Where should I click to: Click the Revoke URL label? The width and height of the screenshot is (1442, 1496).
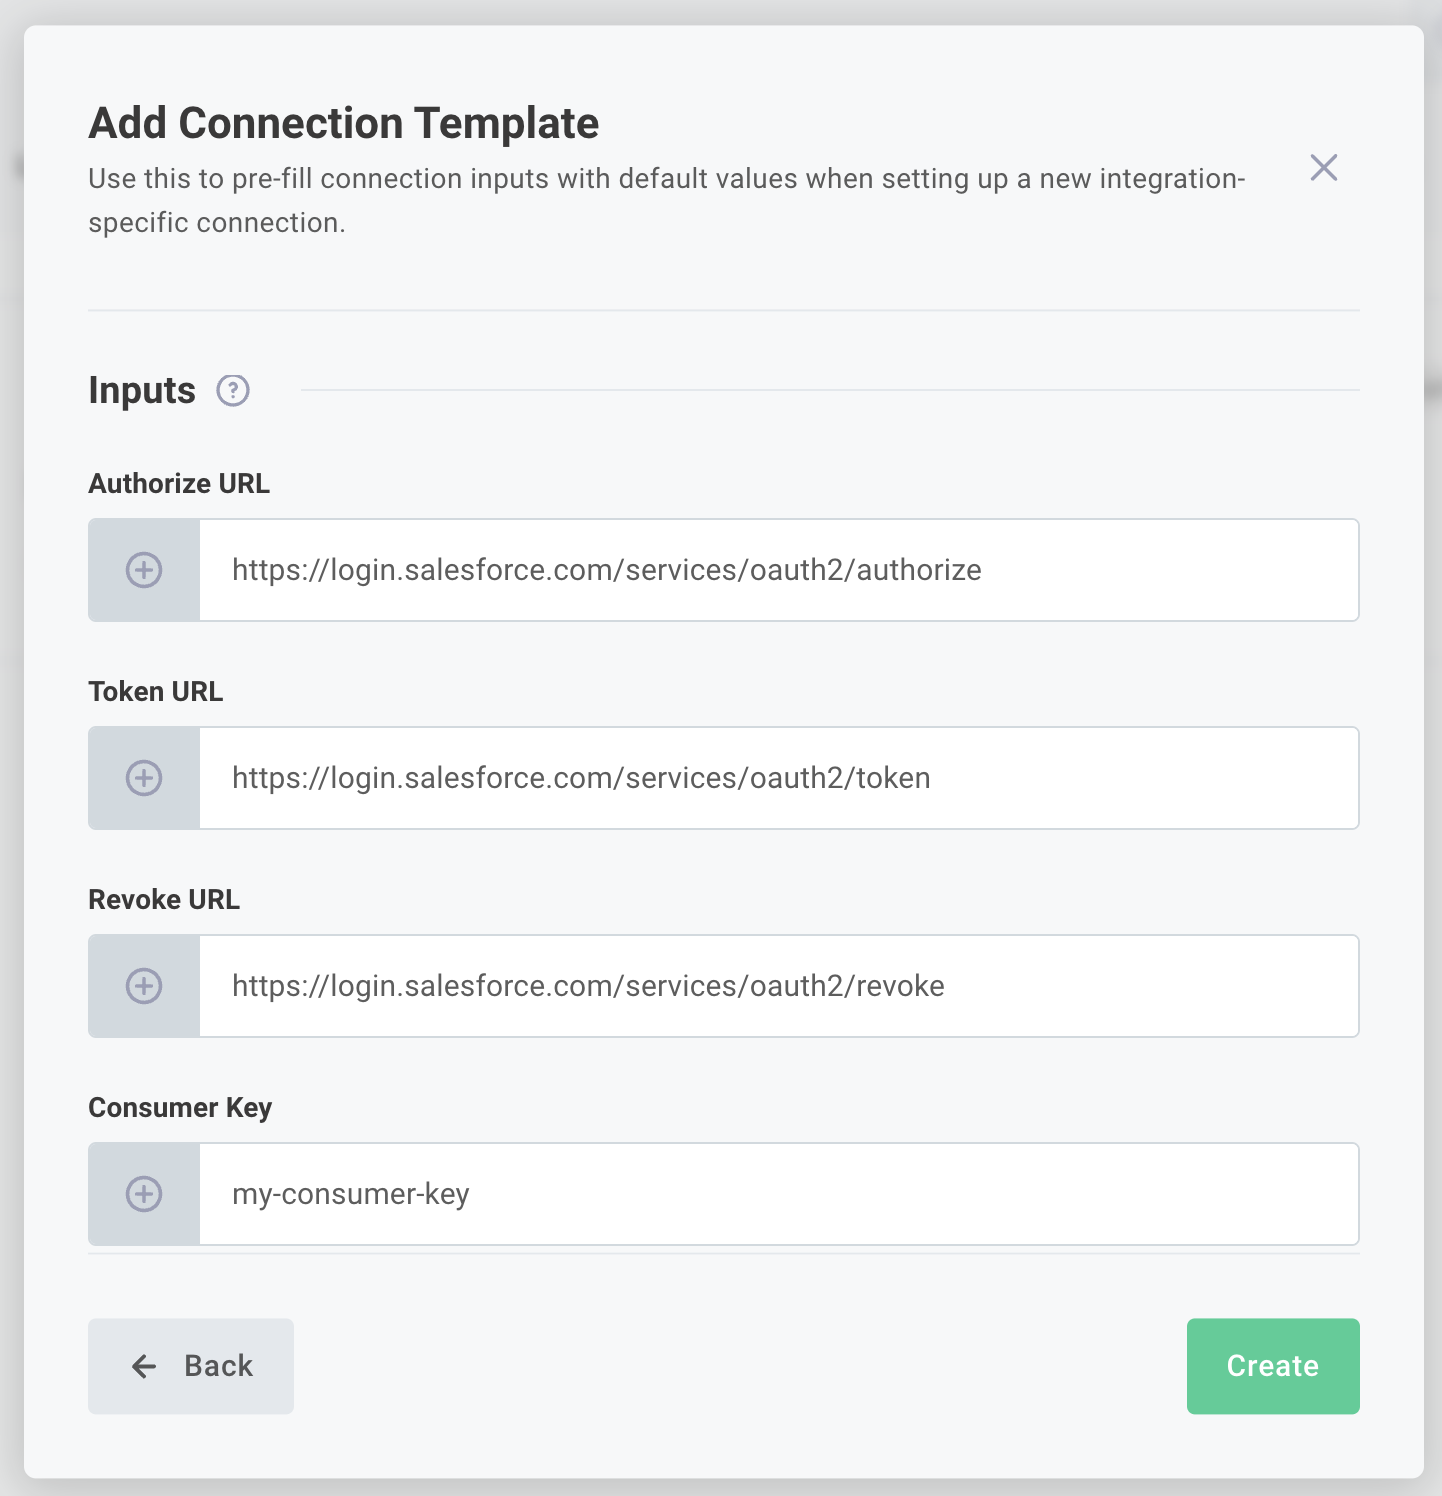pyautogui.click(x=164, y=899)
